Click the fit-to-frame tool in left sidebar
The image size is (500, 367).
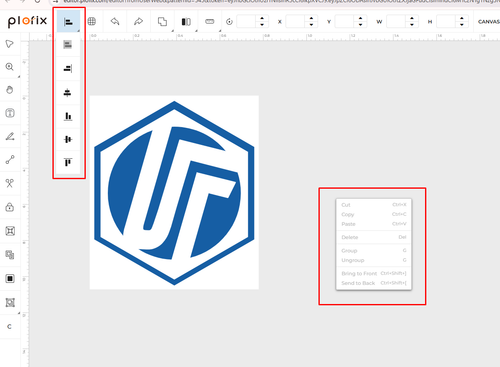(x=10, y=231)
